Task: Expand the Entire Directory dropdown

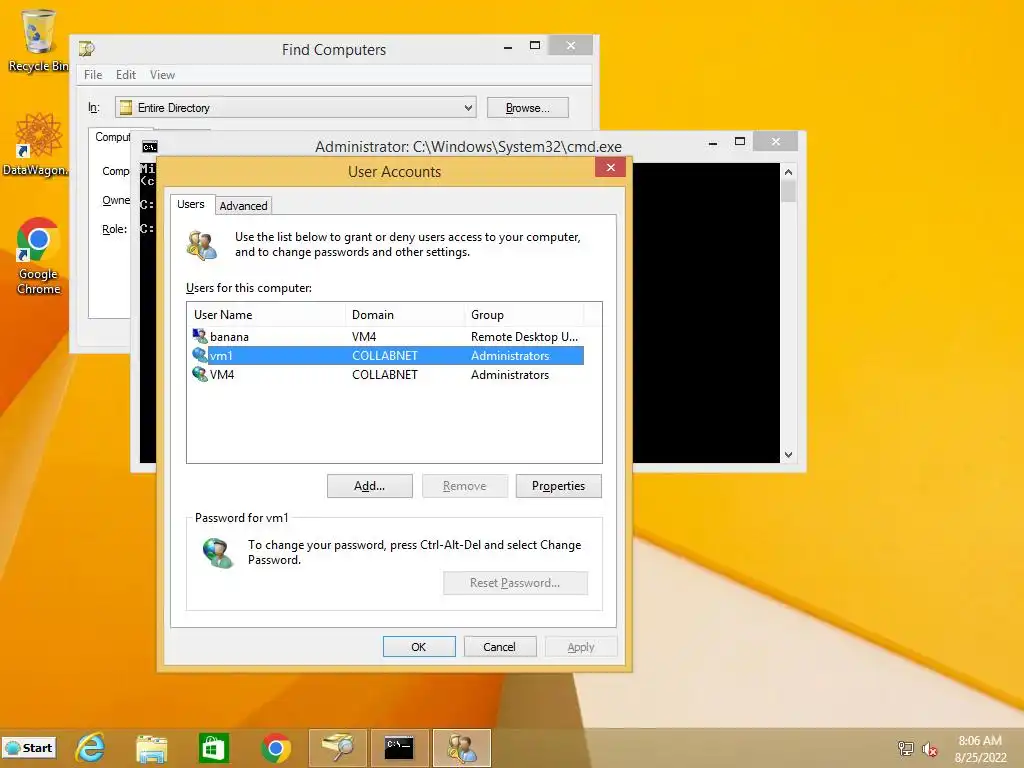Action: (x=468, y=108)
